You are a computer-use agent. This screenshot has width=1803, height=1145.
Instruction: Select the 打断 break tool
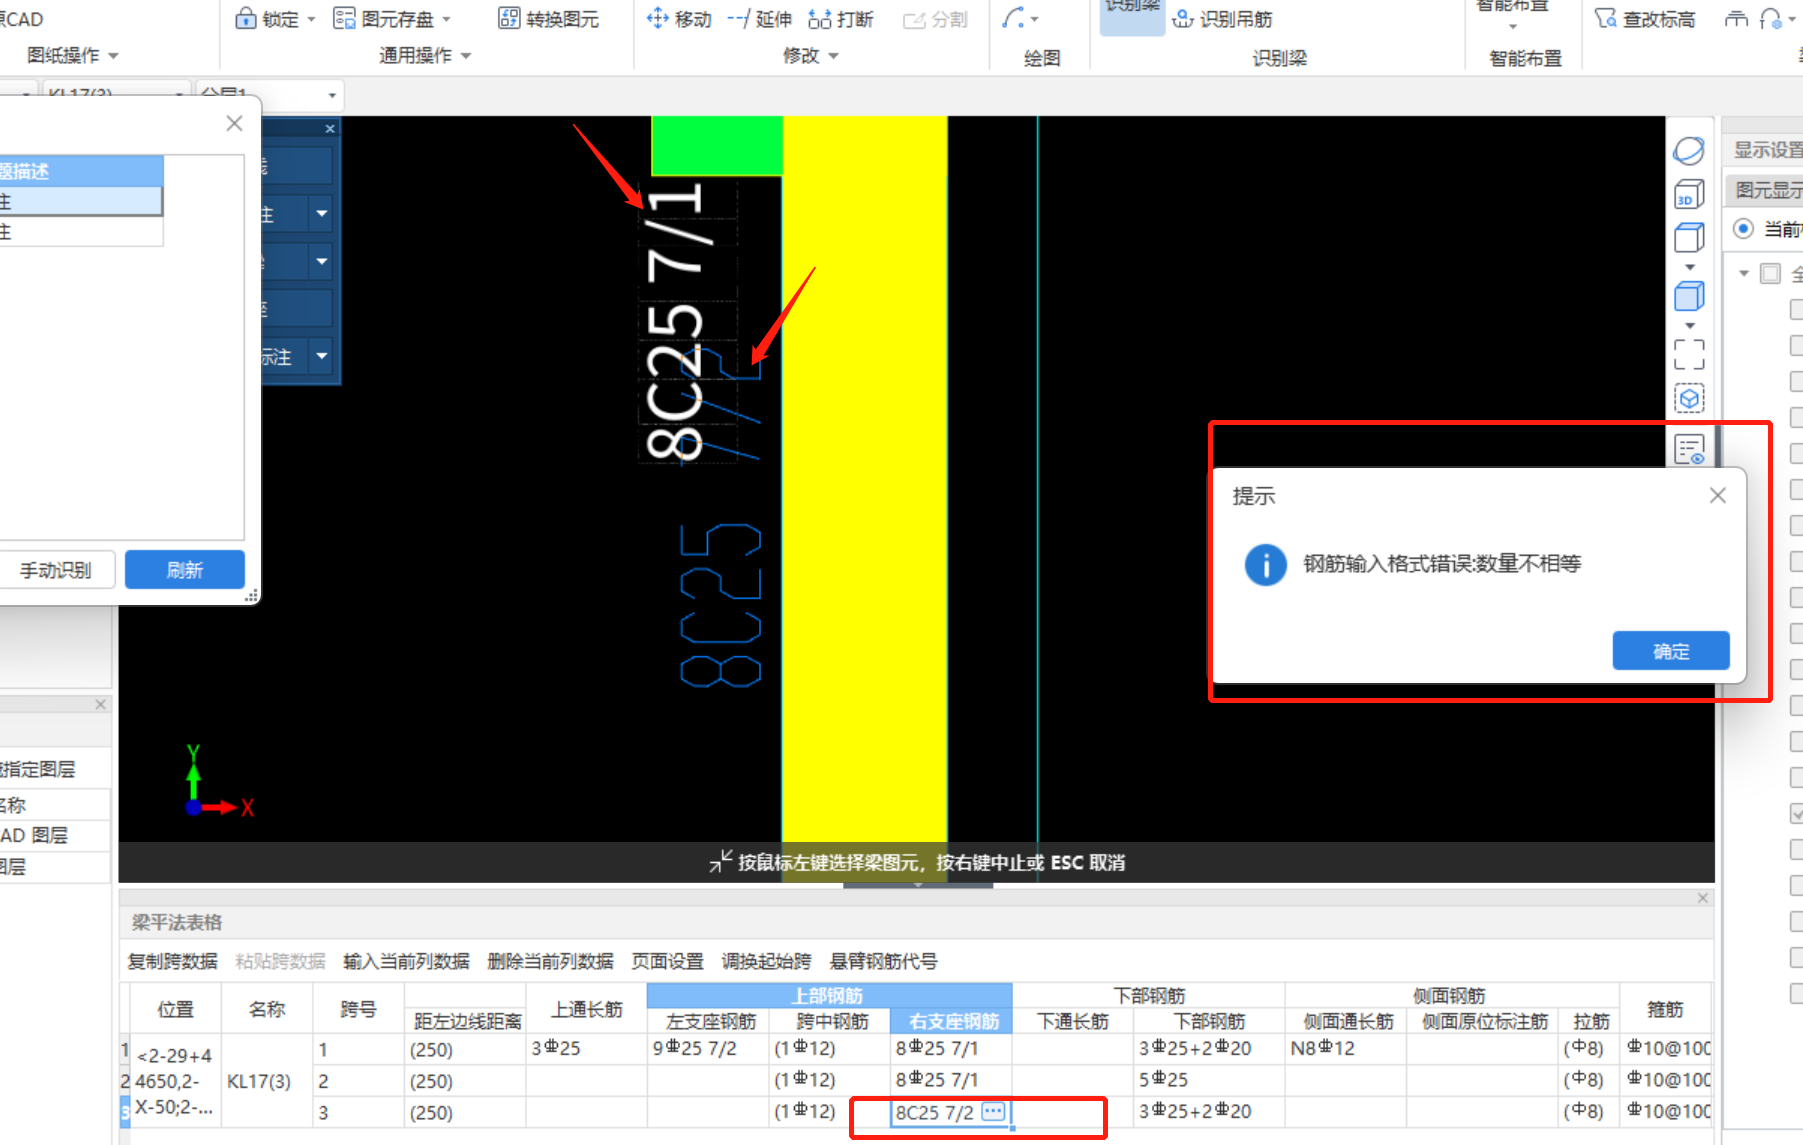841,19
